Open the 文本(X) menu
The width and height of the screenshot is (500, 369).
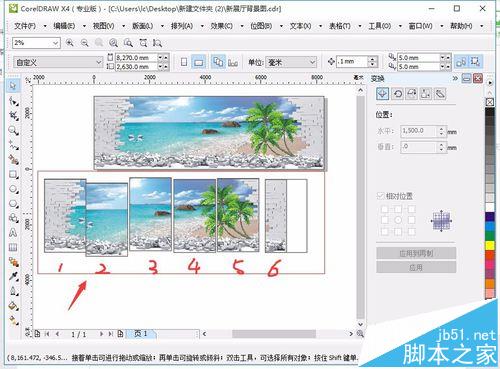click(300, 26)
